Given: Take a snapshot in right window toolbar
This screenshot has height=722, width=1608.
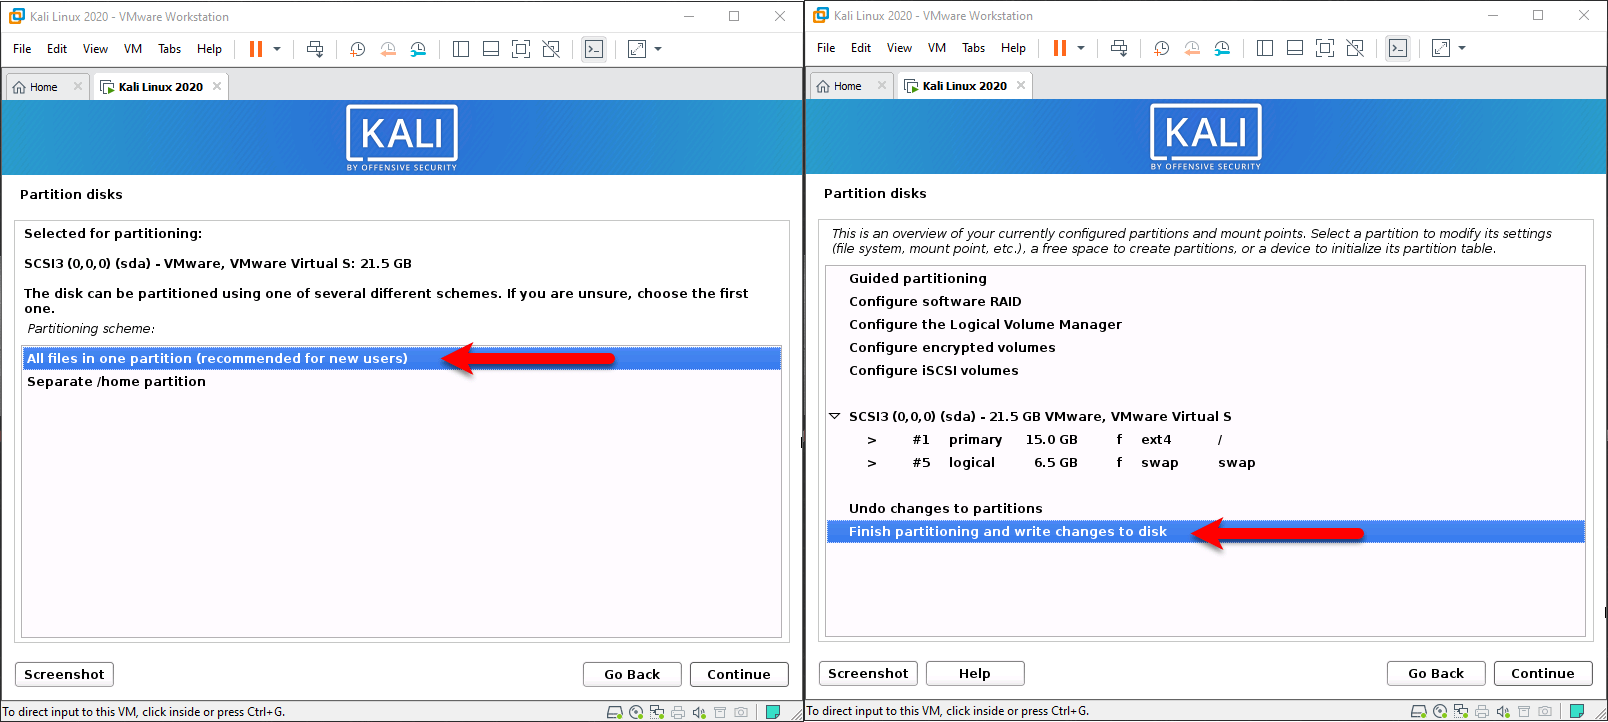Looking at the screenshot, I should tap(1162, 48).
